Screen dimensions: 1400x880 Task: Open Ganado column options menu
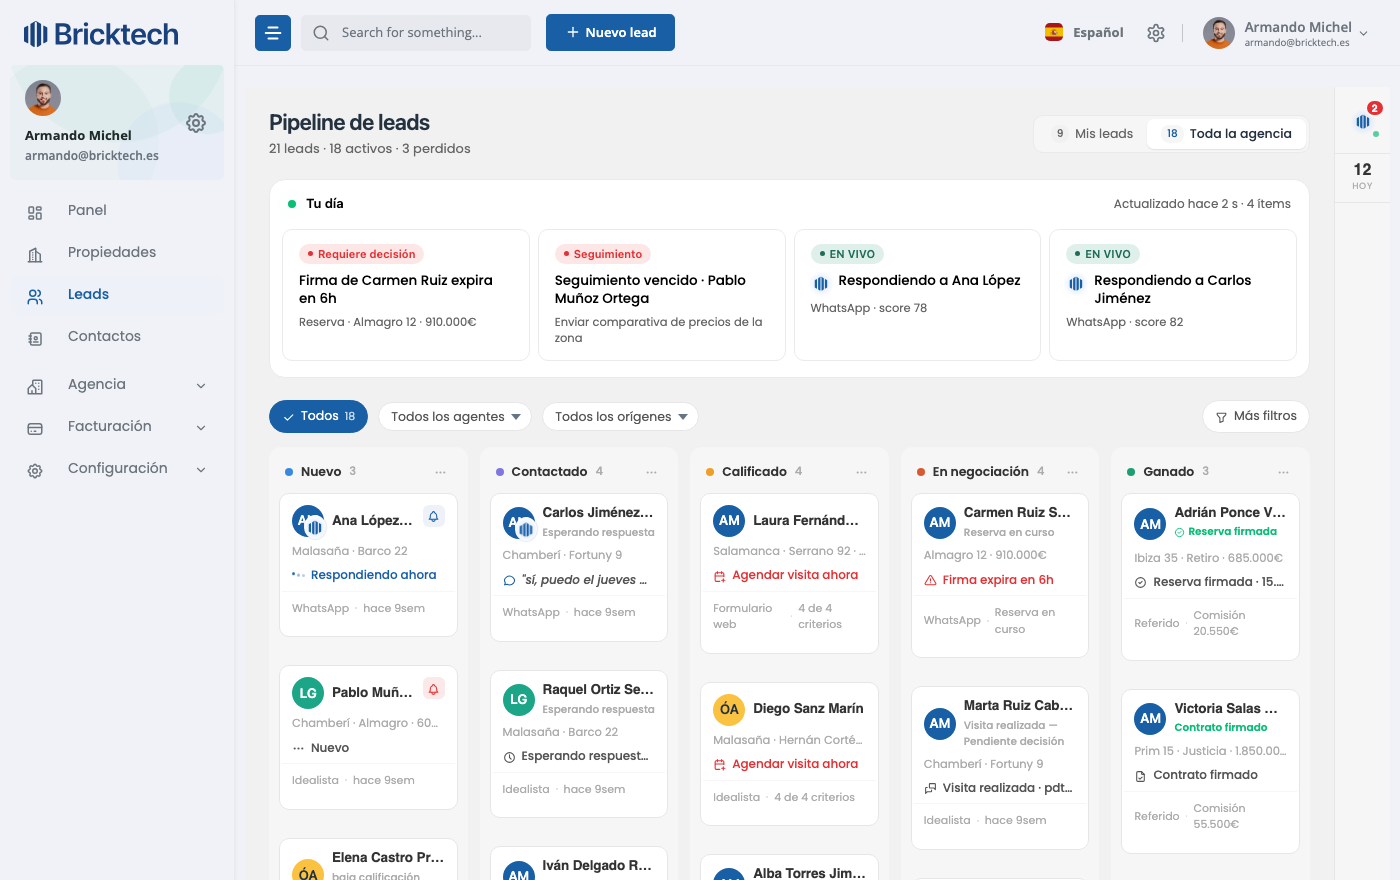pos(1284,472)
